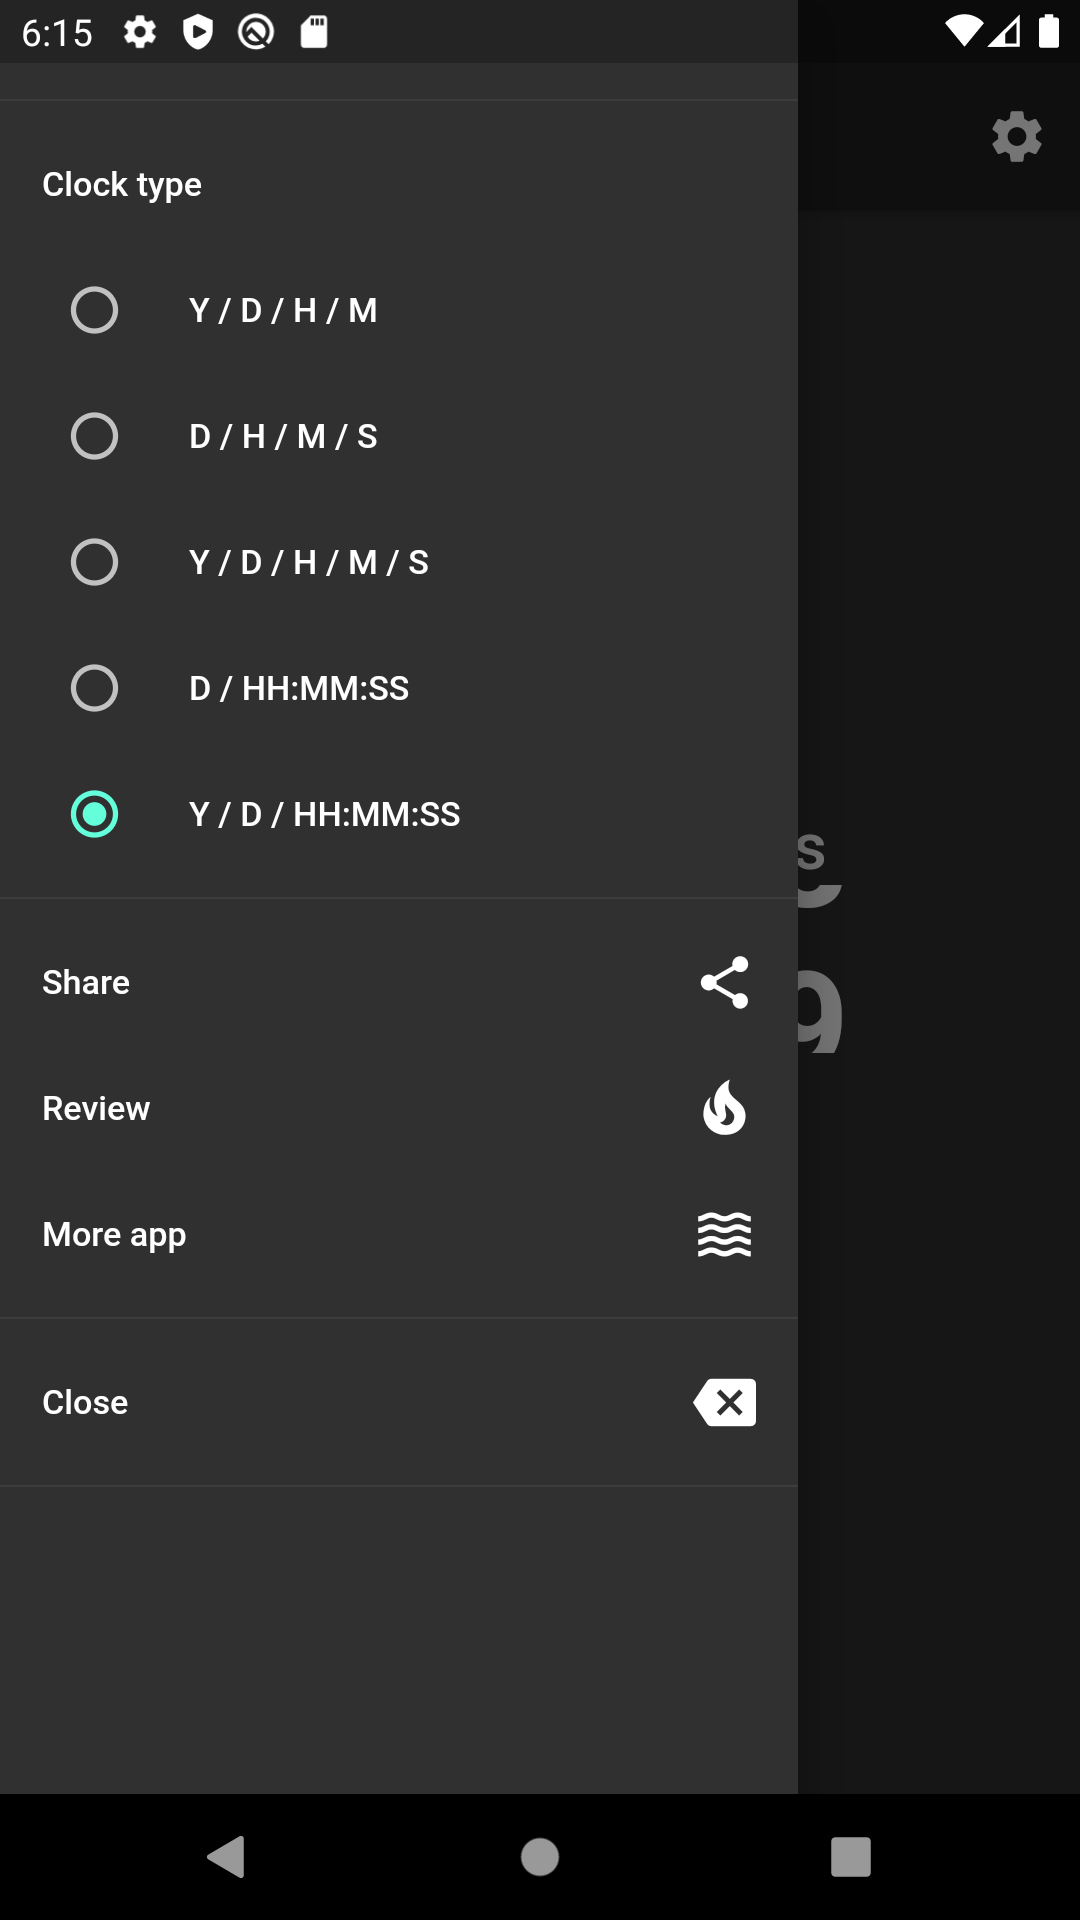Tap the Android back navigation button
Screen dimensions: 1080x1920
tap(226, 1857)
